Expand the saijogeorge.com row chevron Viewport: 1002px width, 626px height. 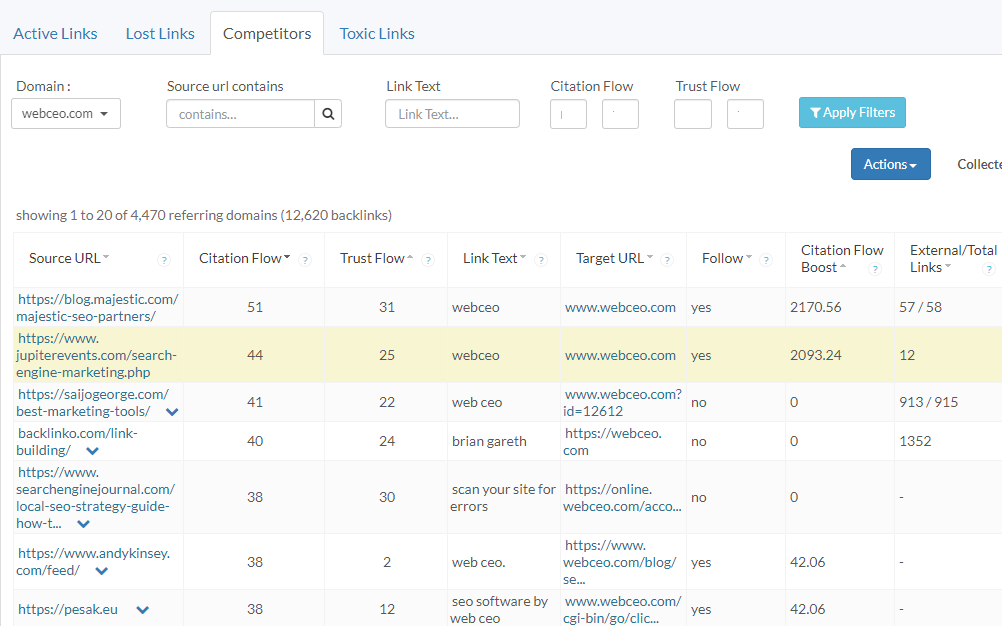[172, 412]
